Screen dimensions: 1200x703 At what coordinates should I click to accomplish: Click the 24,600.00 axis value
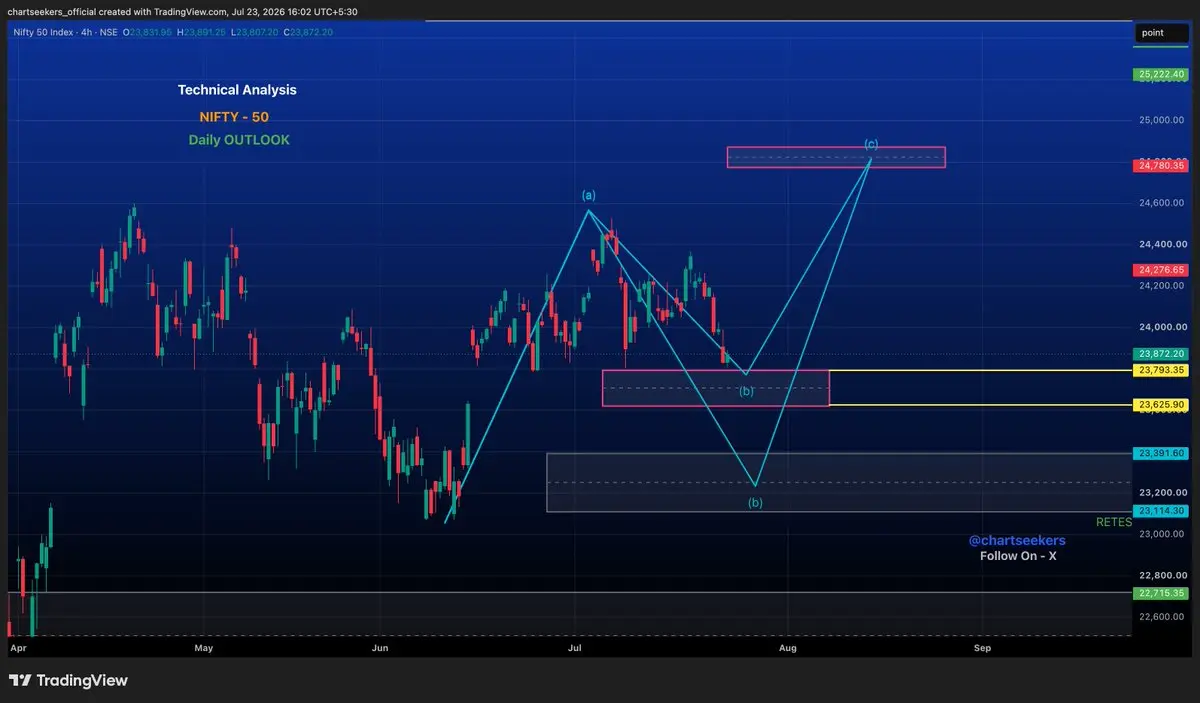[1161, 203]
